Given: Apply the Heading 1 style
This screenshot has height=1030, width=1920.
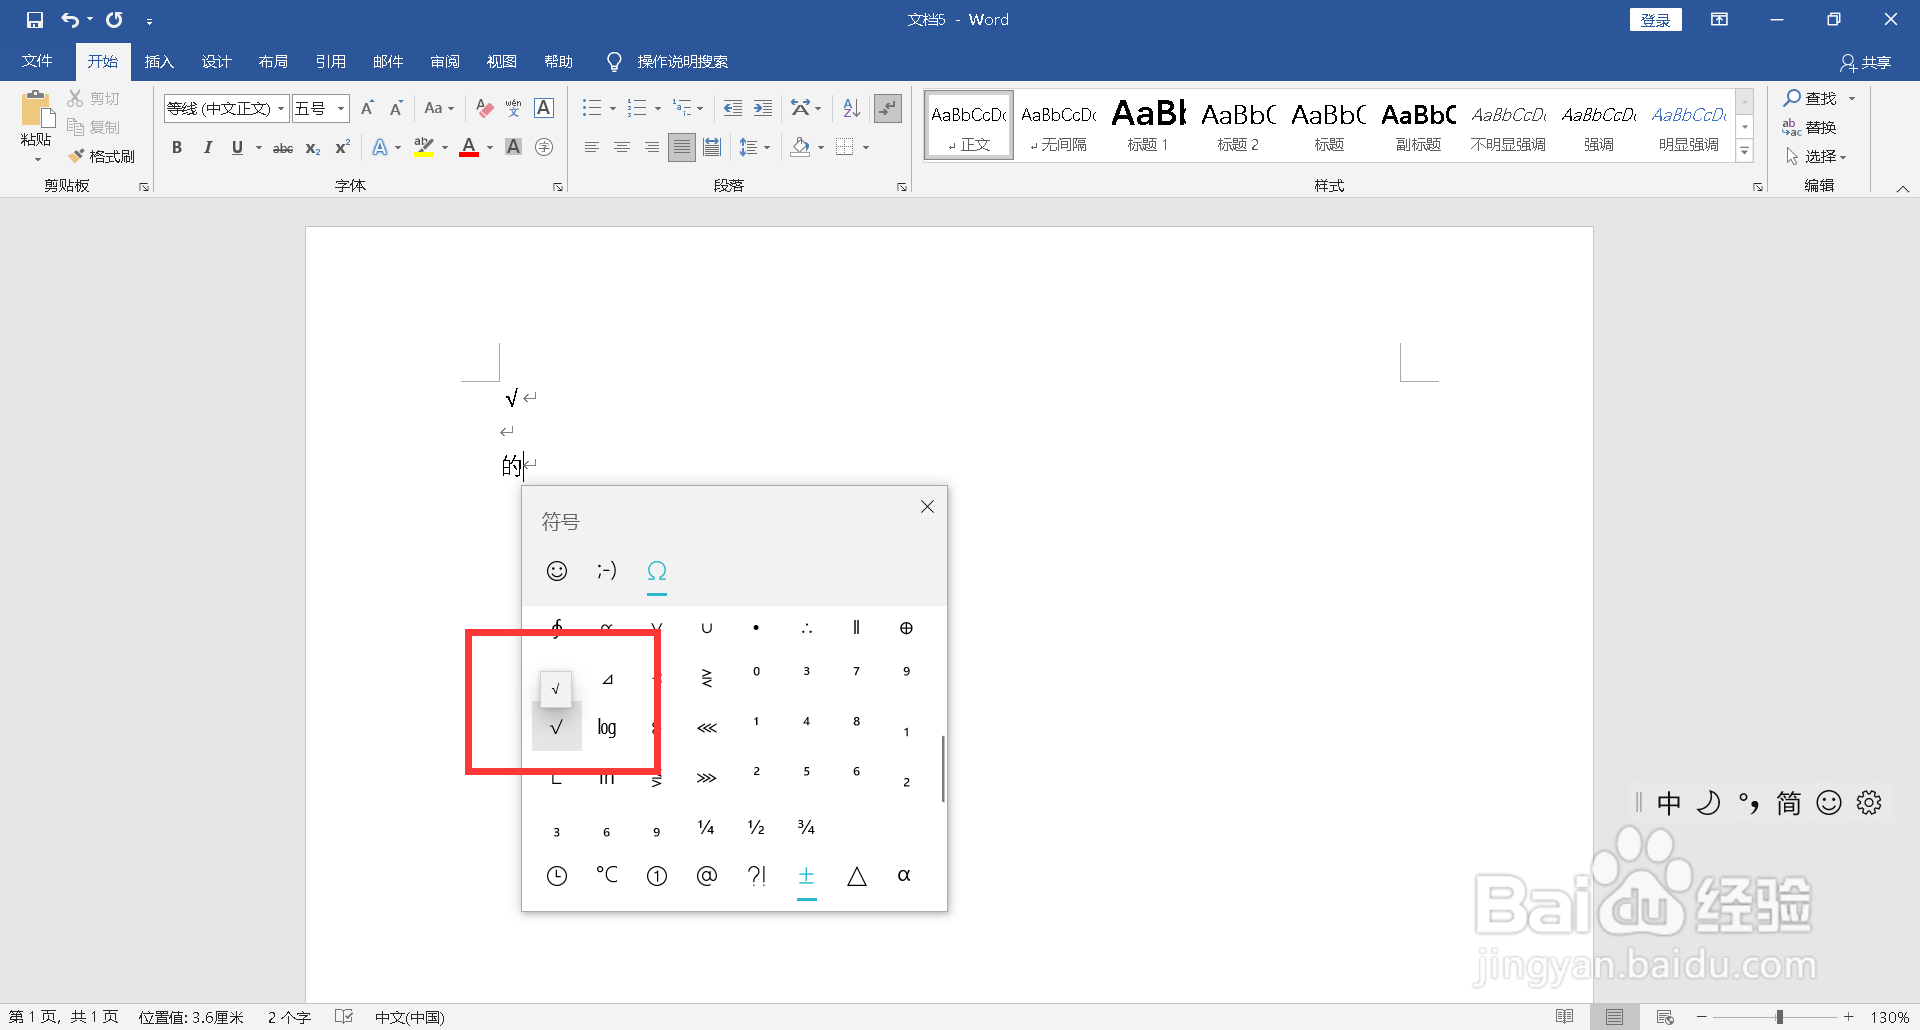Looking at the screenshot, I should (x=1148, y=124).
